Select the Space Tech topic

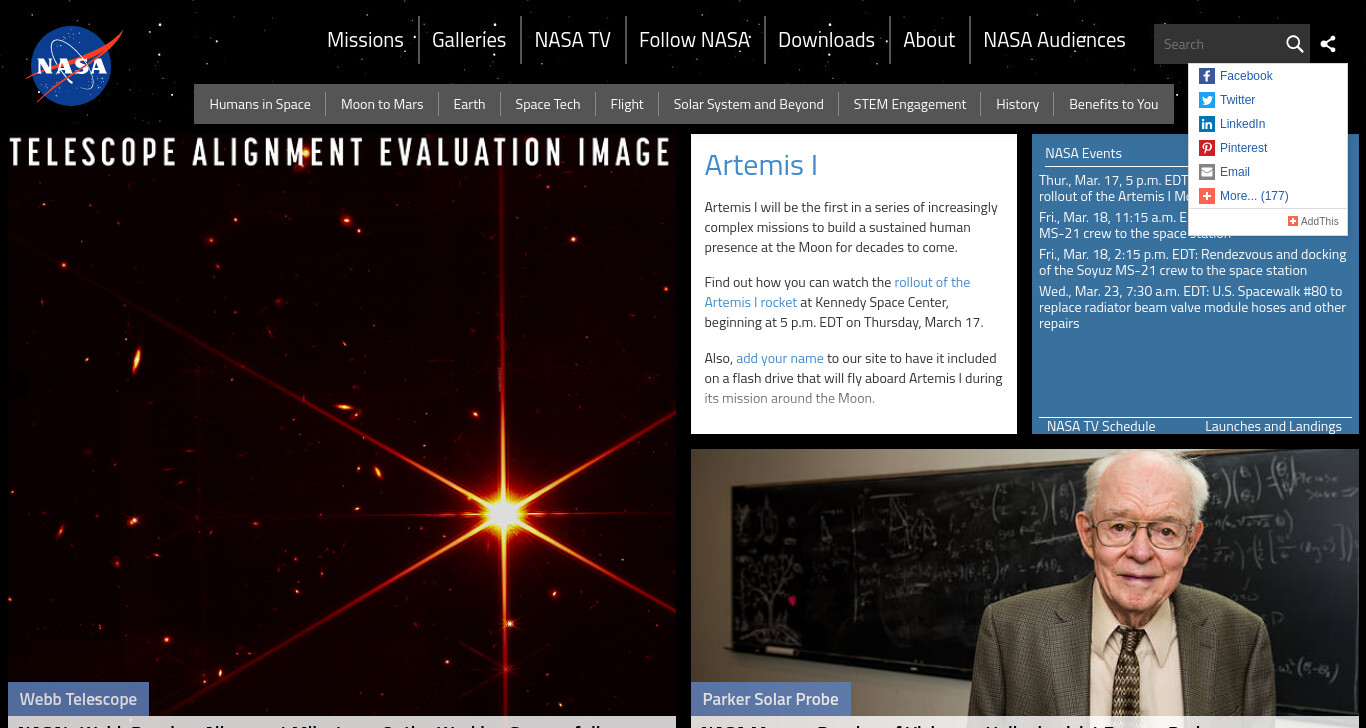point(548,104)
